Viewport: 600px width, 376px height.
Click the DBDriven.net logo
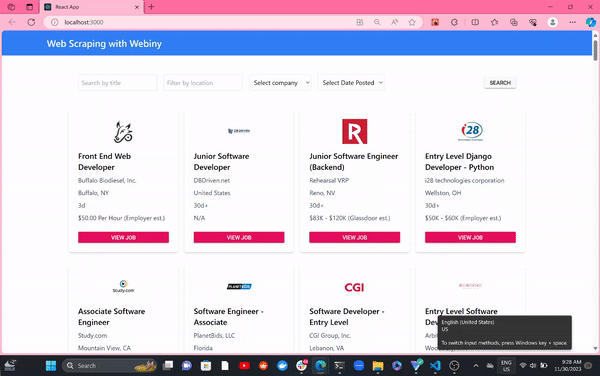[239, 131]
